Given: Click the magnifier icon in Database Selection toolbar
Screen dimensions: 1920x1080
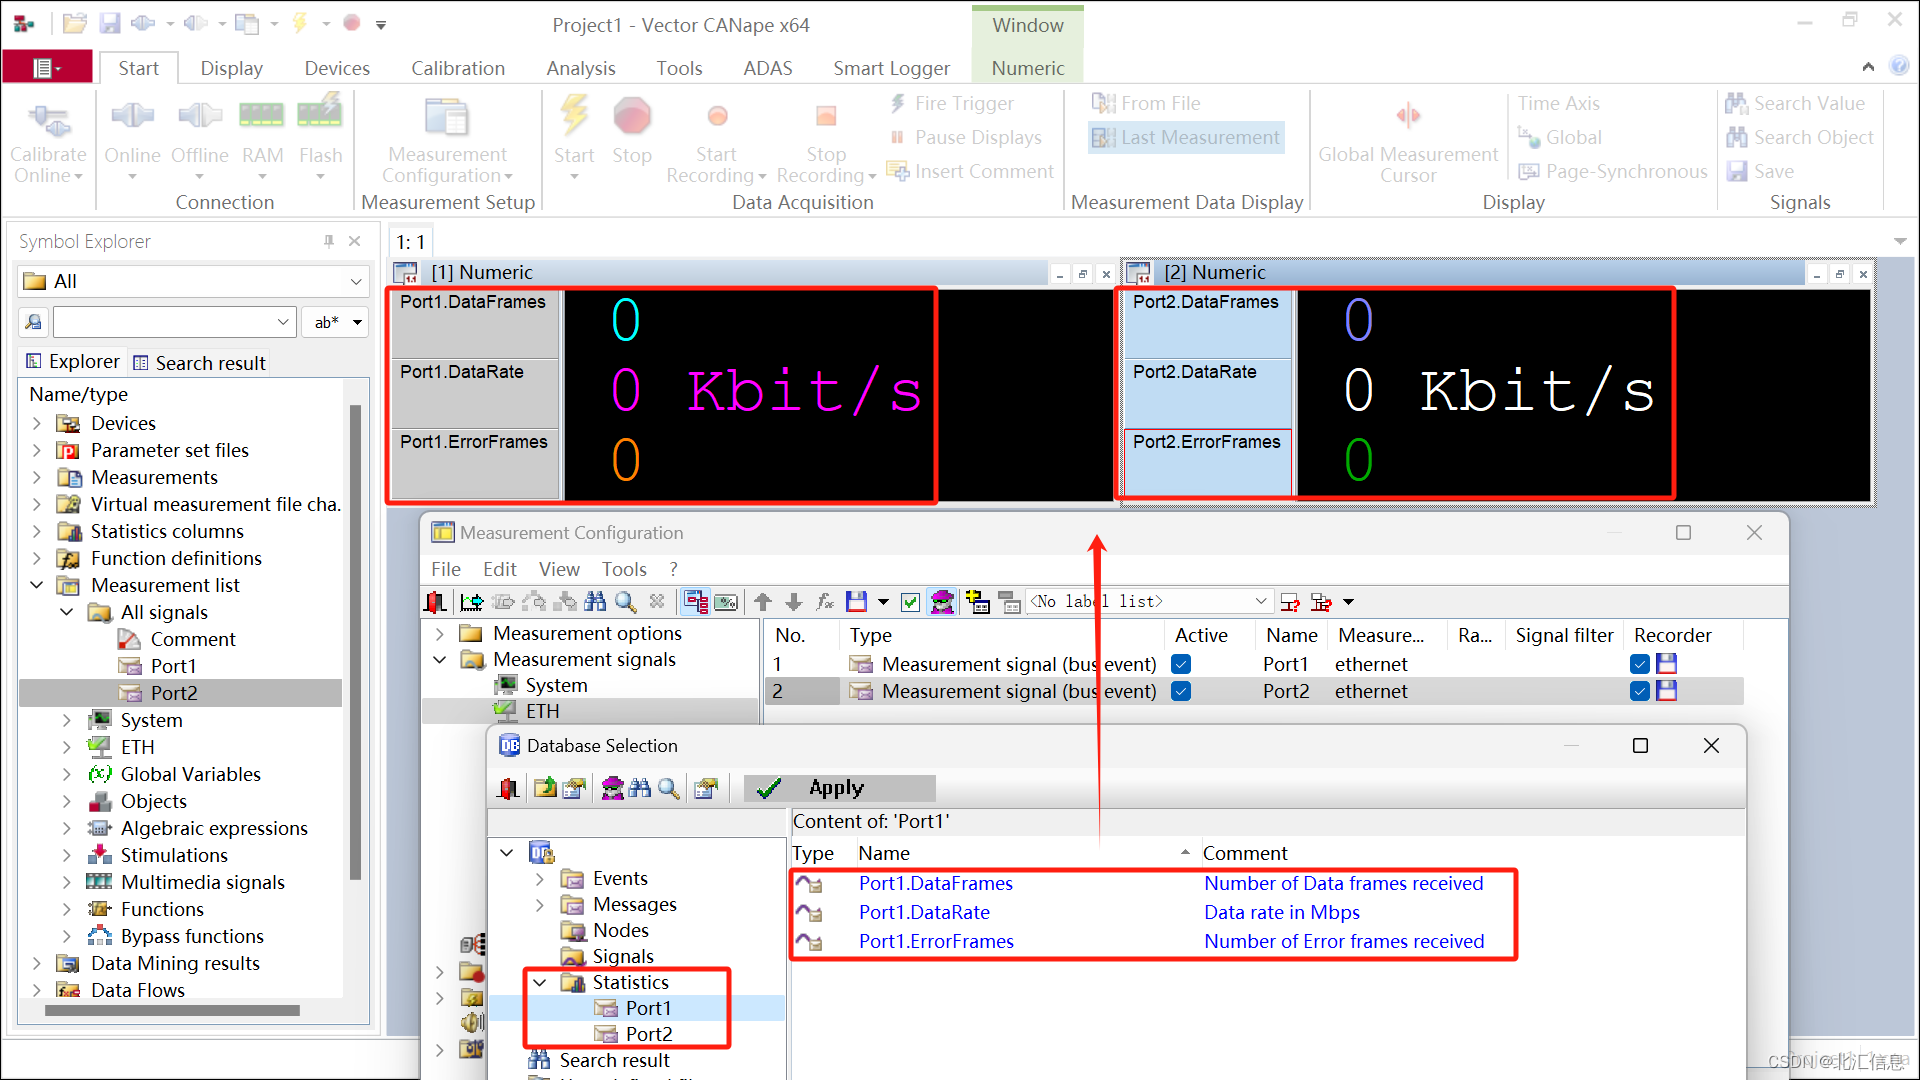Looking at the screenshot, I should coord(669,789).
